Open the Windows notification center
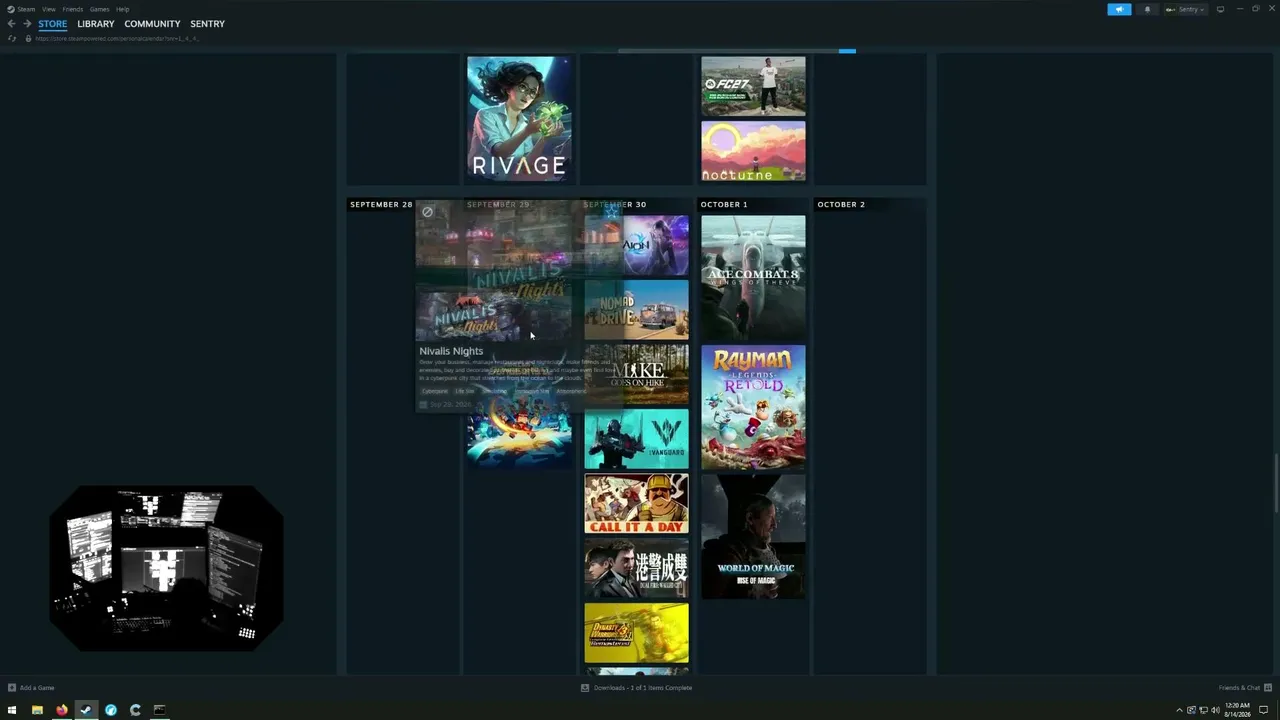This screenshot has width=1280, height=720. pos(1264,710)
